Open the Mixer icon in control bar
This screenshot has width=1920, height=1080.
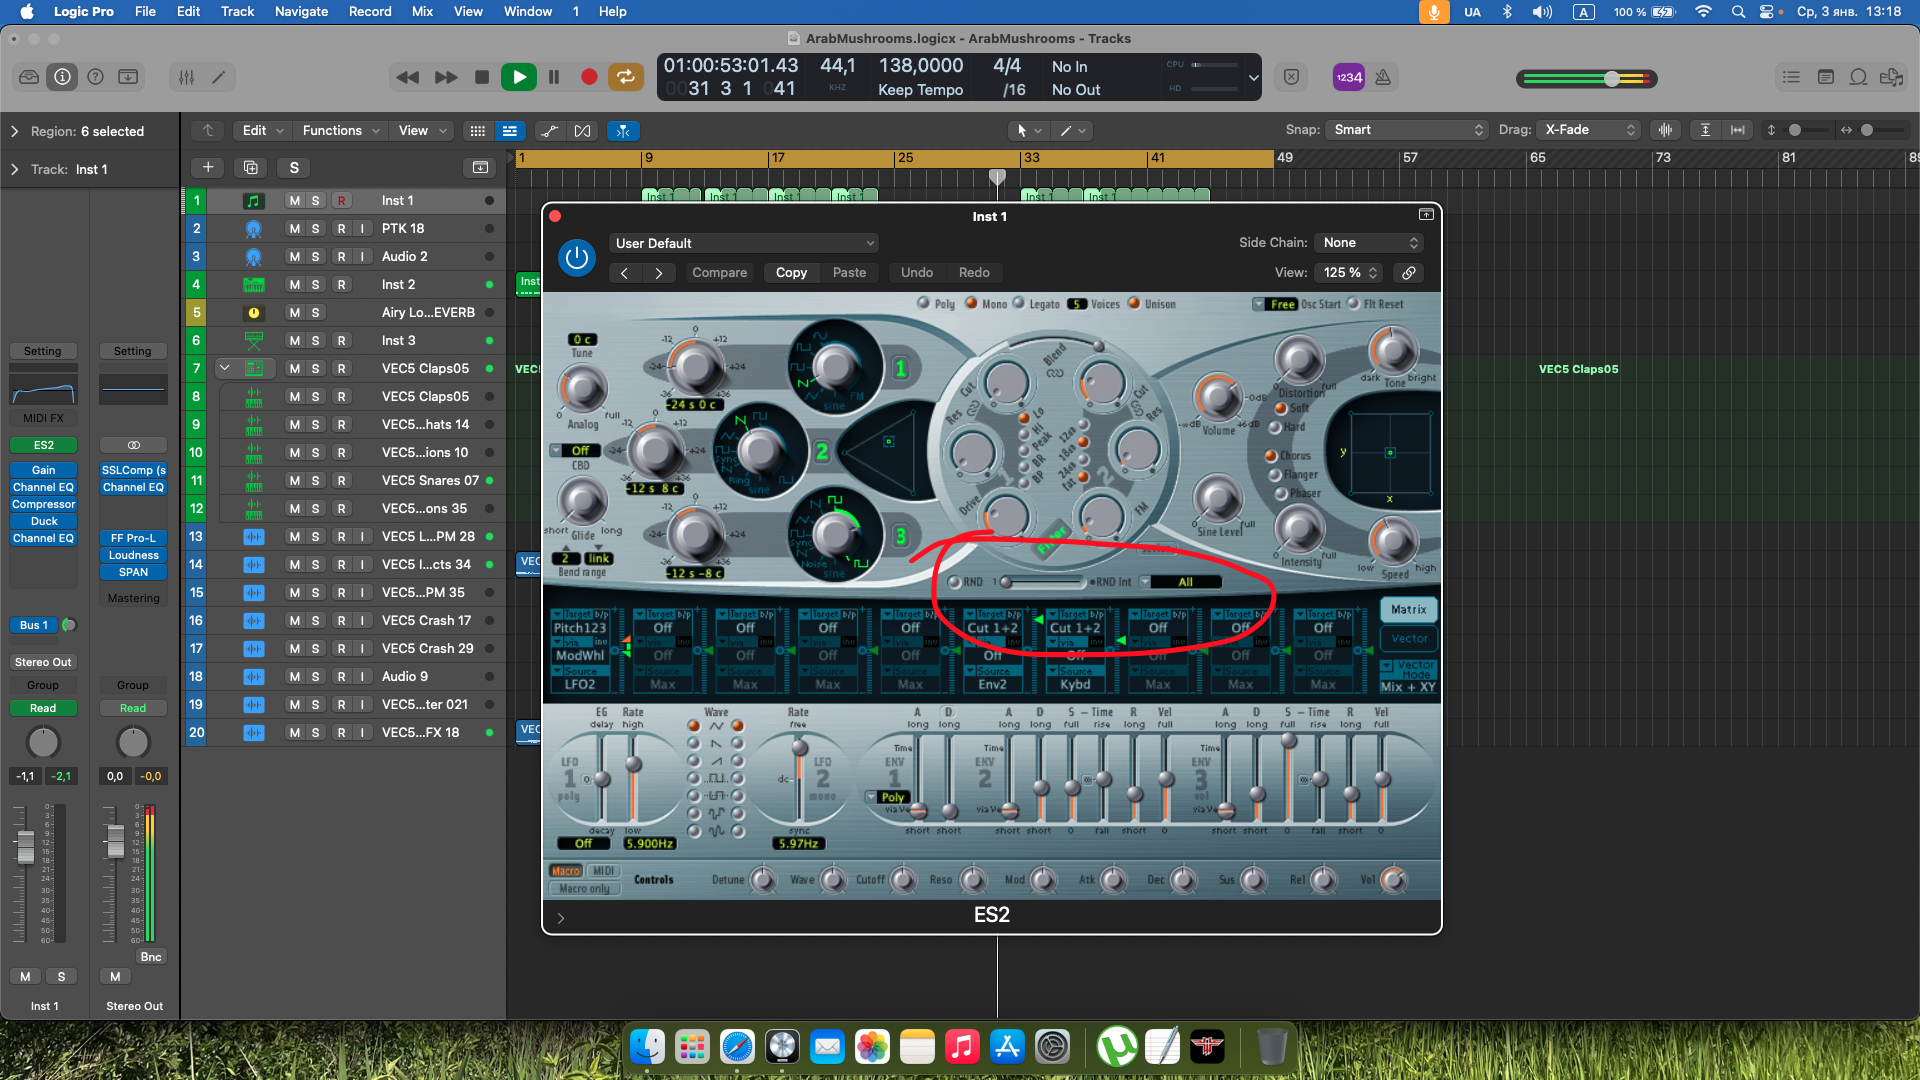[187, 77]
